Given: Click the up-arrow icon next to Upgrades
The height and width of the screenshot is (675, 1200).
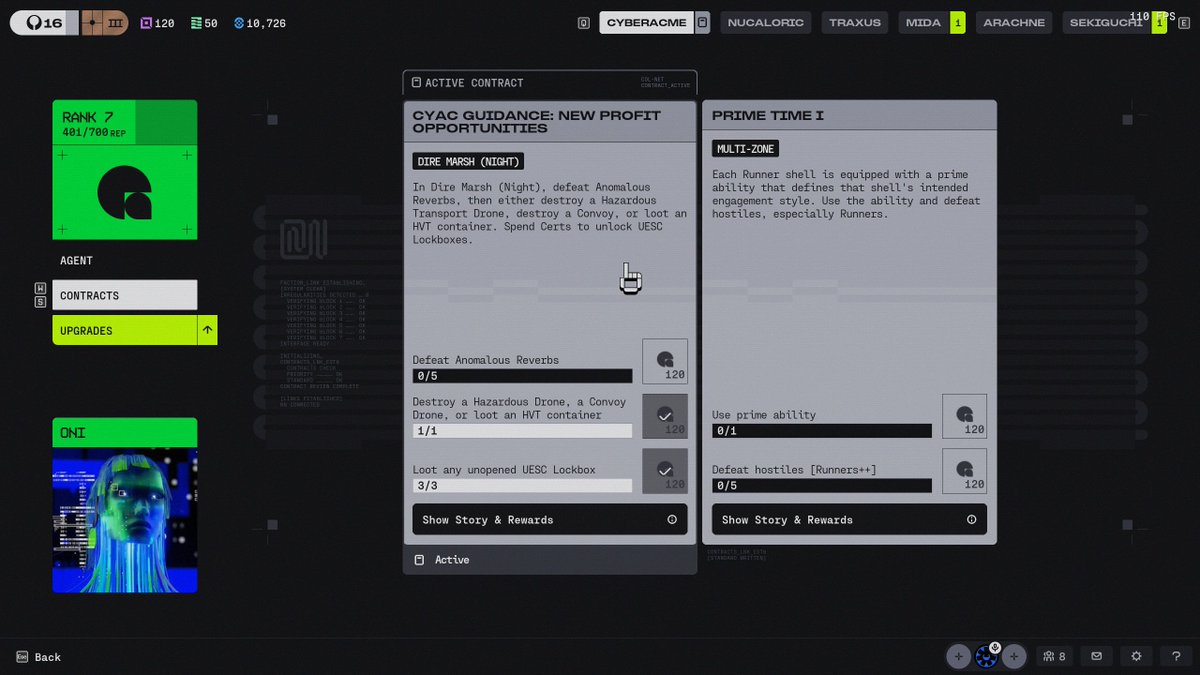Looking at the screenshot, I should click(x=207, y=330).
